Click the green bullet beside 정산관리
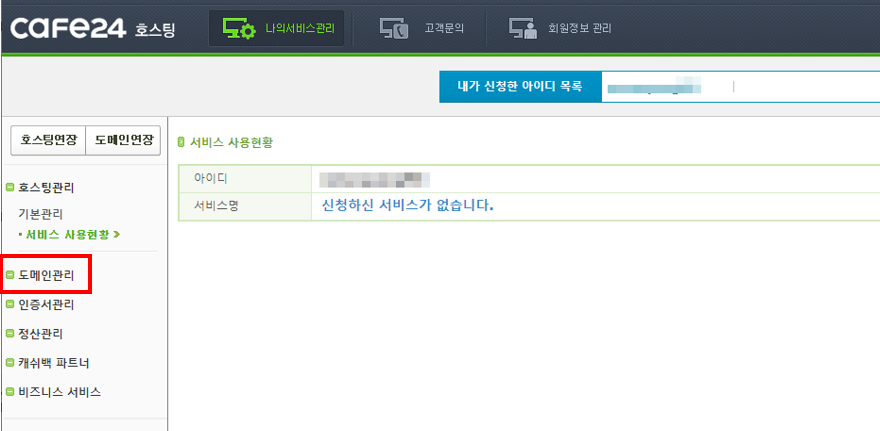 9,334
